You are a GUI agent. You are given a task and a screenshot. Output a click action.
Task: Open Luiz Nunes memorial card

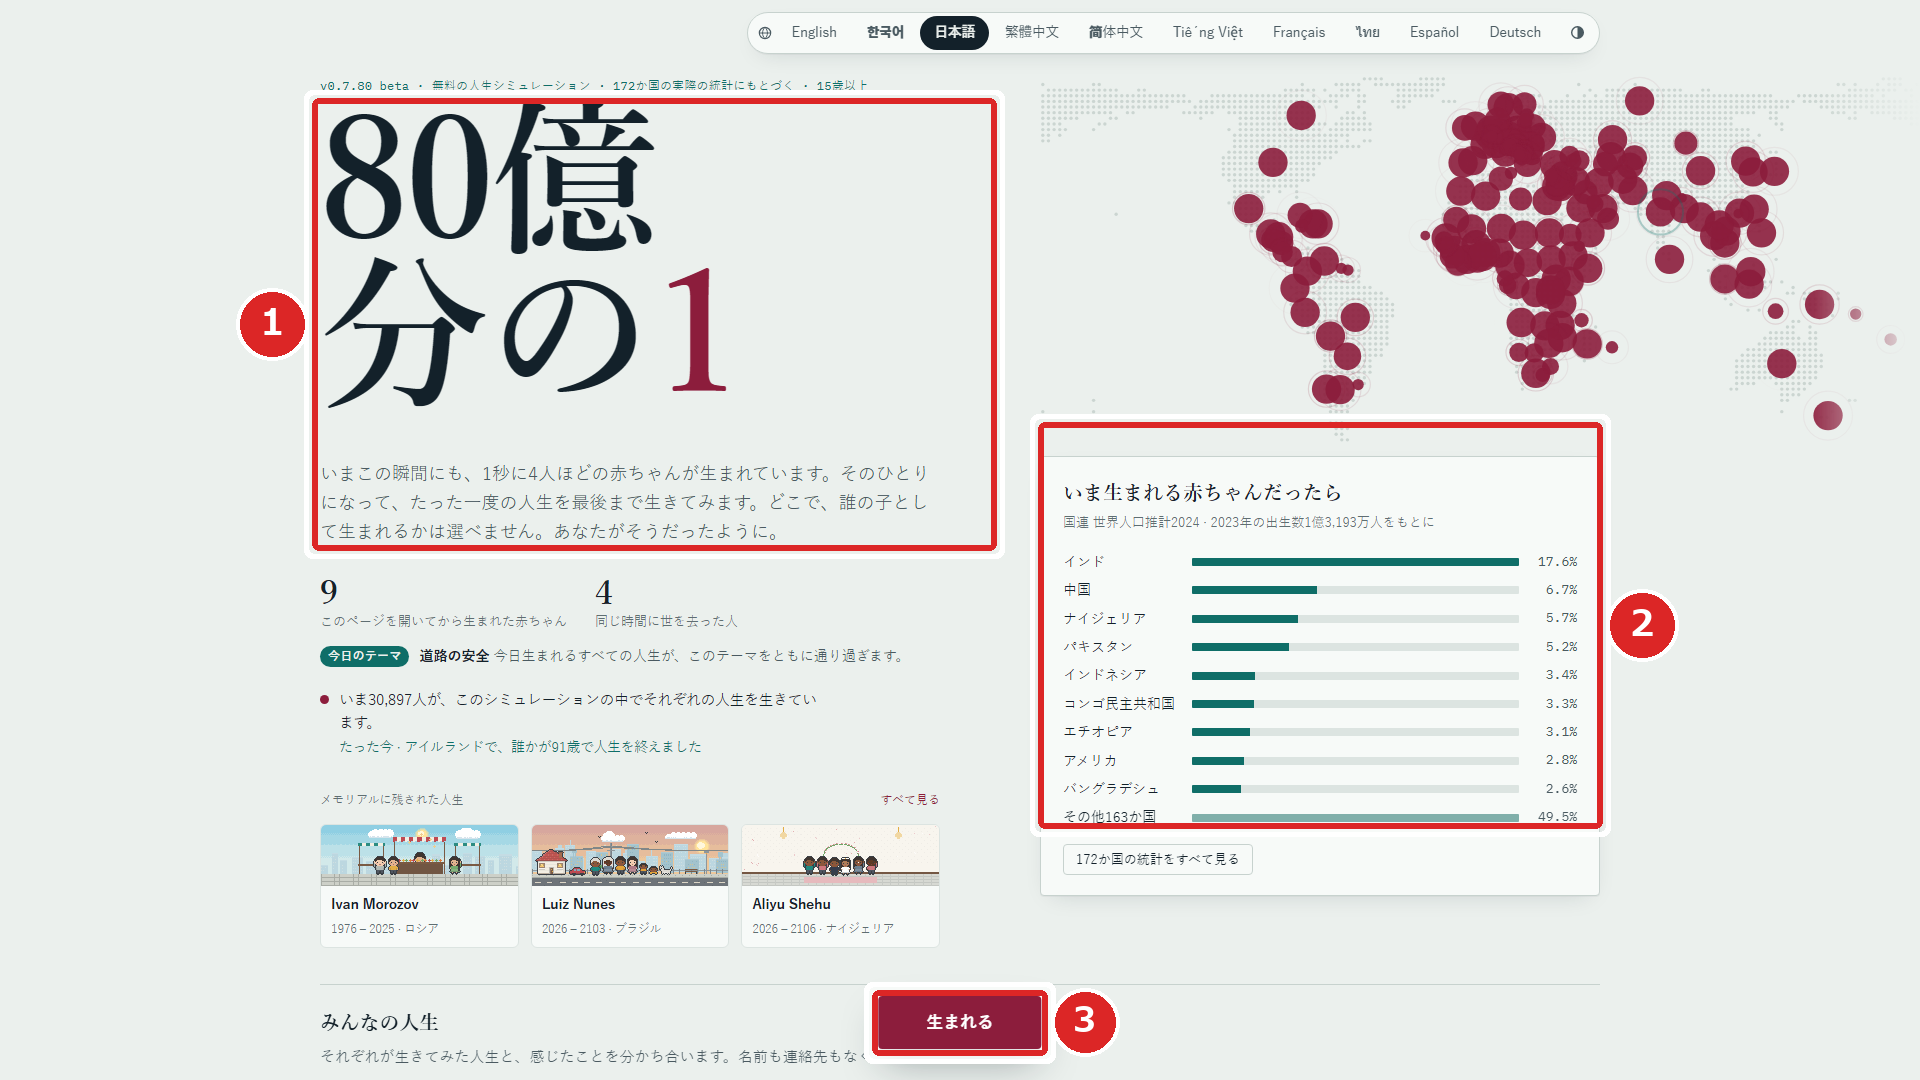629,885
